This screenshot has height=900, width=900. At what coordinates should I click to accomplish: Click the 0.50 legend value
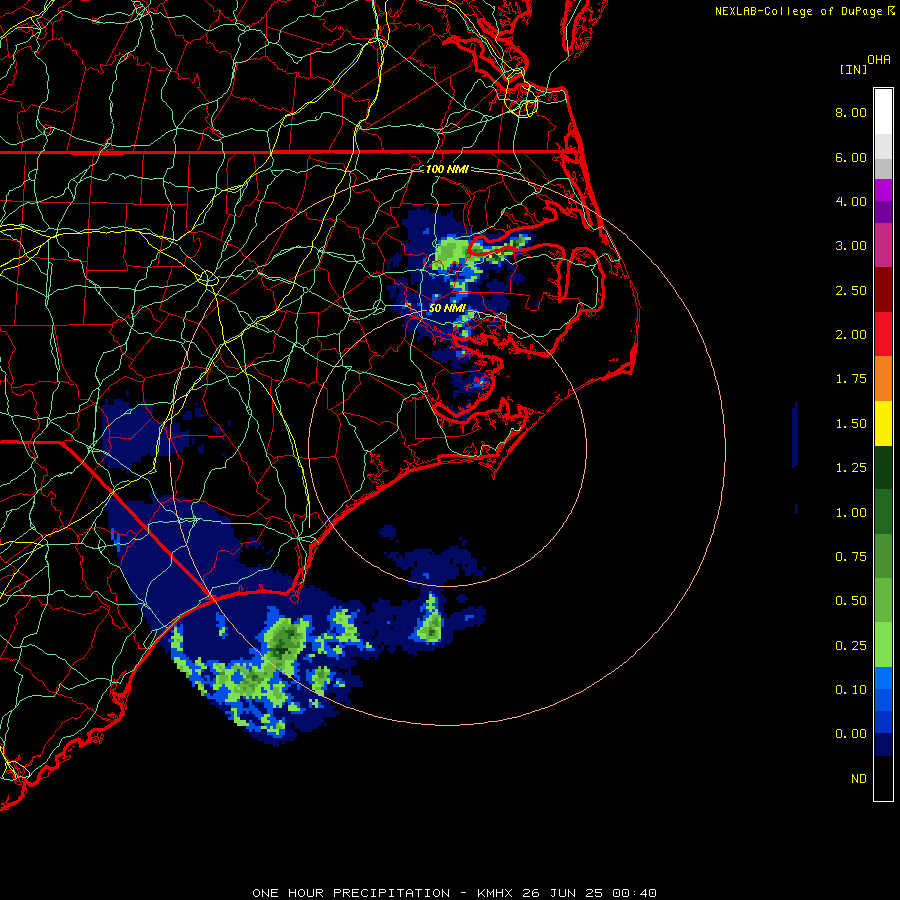pyautogui.click(x=851, y=601)
